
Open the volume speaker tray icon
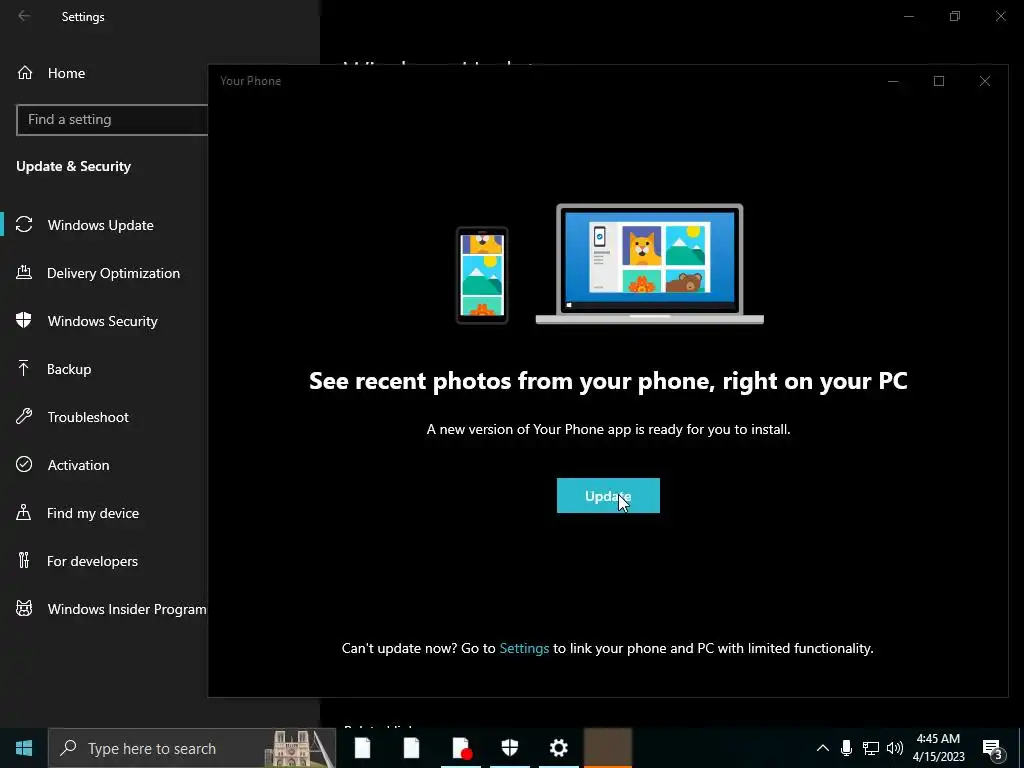[x=895, y=748]
